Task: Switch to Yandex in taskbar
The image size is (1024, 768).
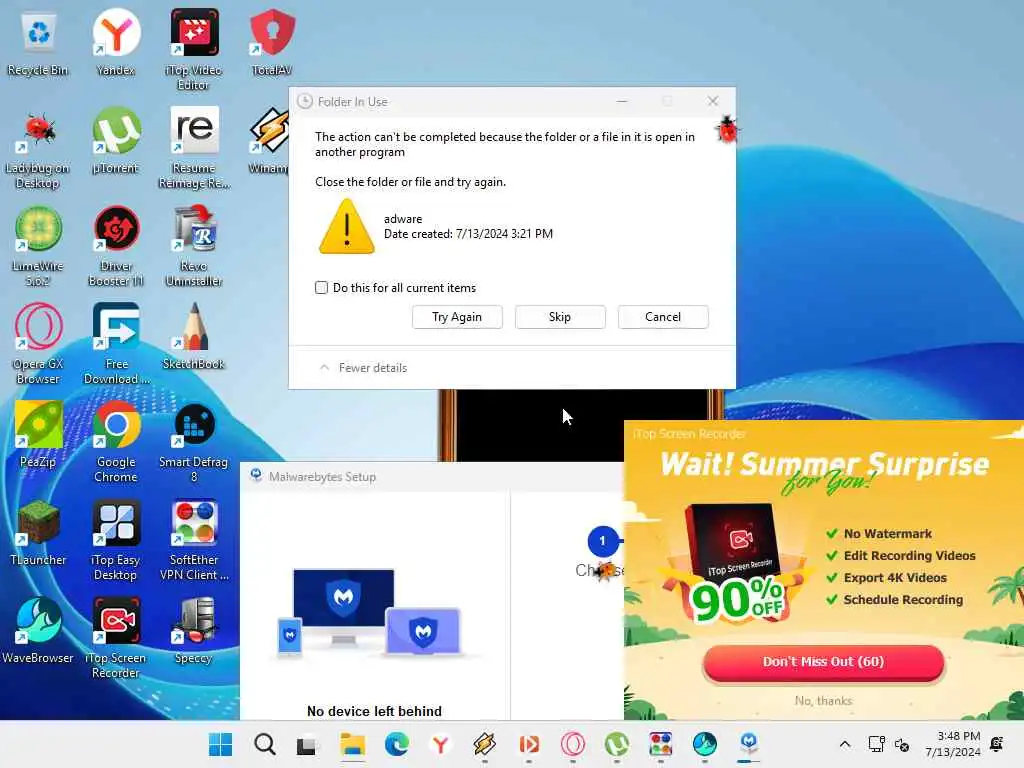Action: click(441, 744)
